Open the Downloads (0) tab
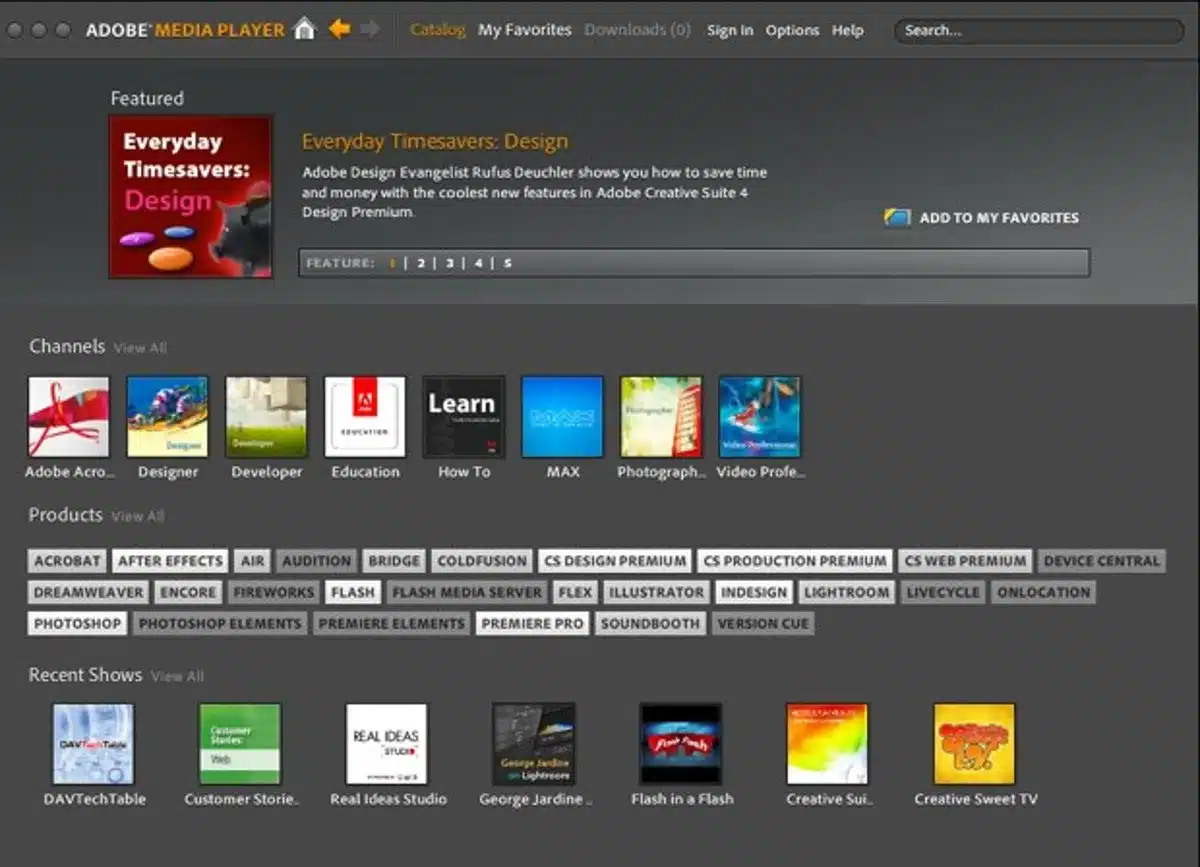 point(638,30)
